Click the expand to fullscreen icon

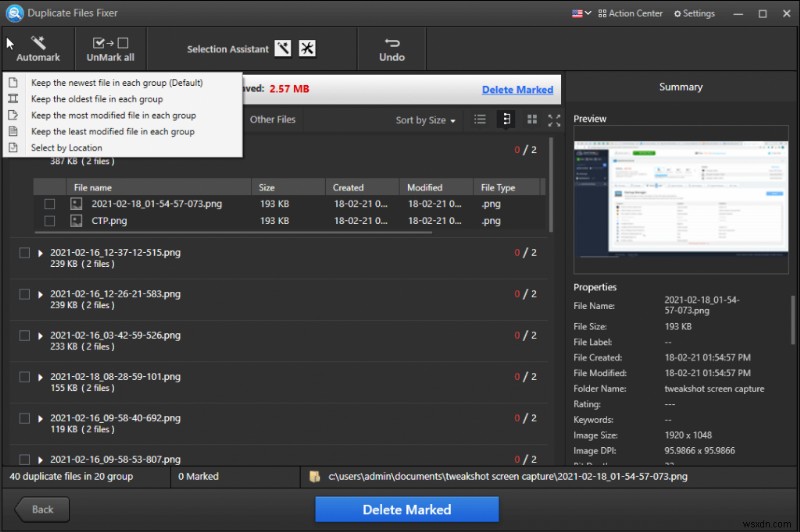tap(554, 120)
